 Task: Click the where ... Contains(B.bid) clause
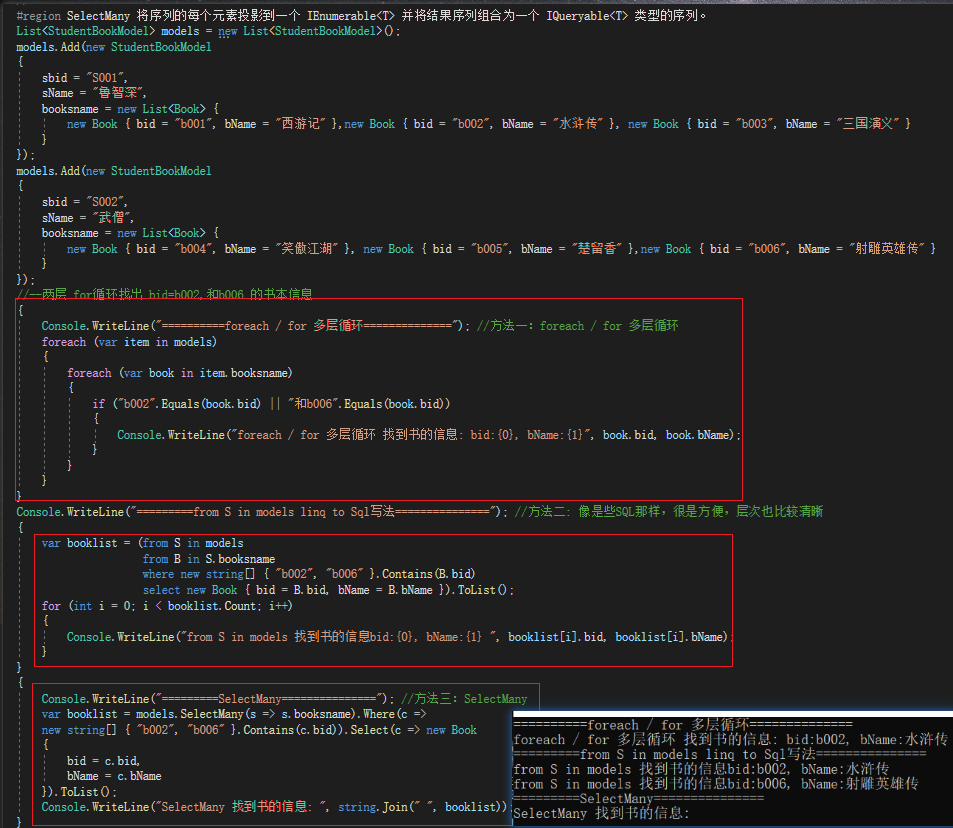click(x=309, y=574)
